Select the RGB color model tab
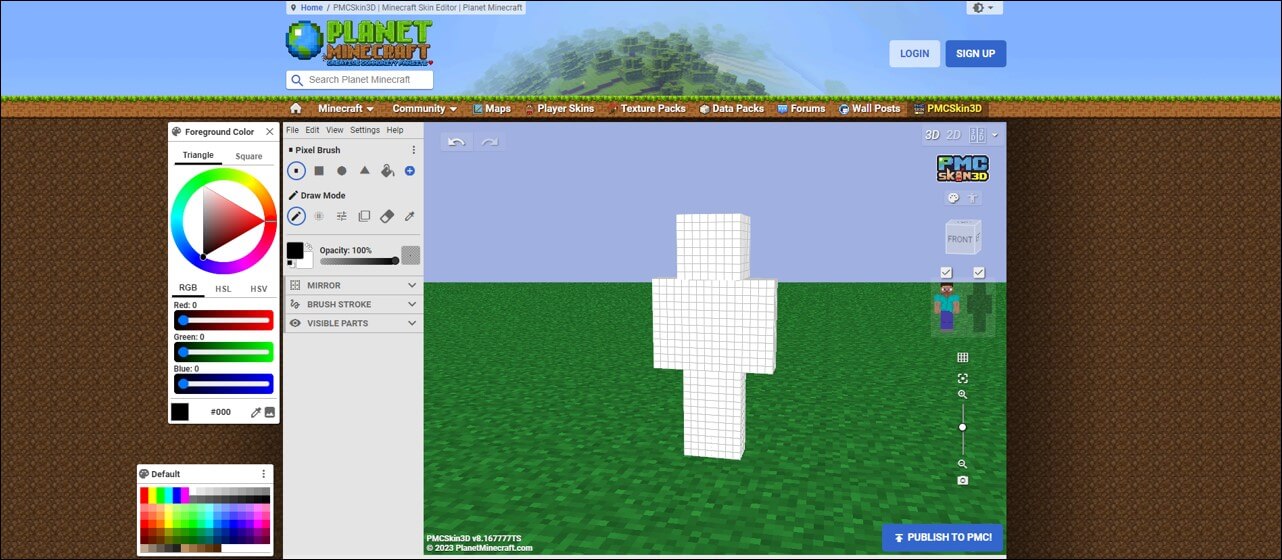 pyautogui.click(x=188, y=288)
